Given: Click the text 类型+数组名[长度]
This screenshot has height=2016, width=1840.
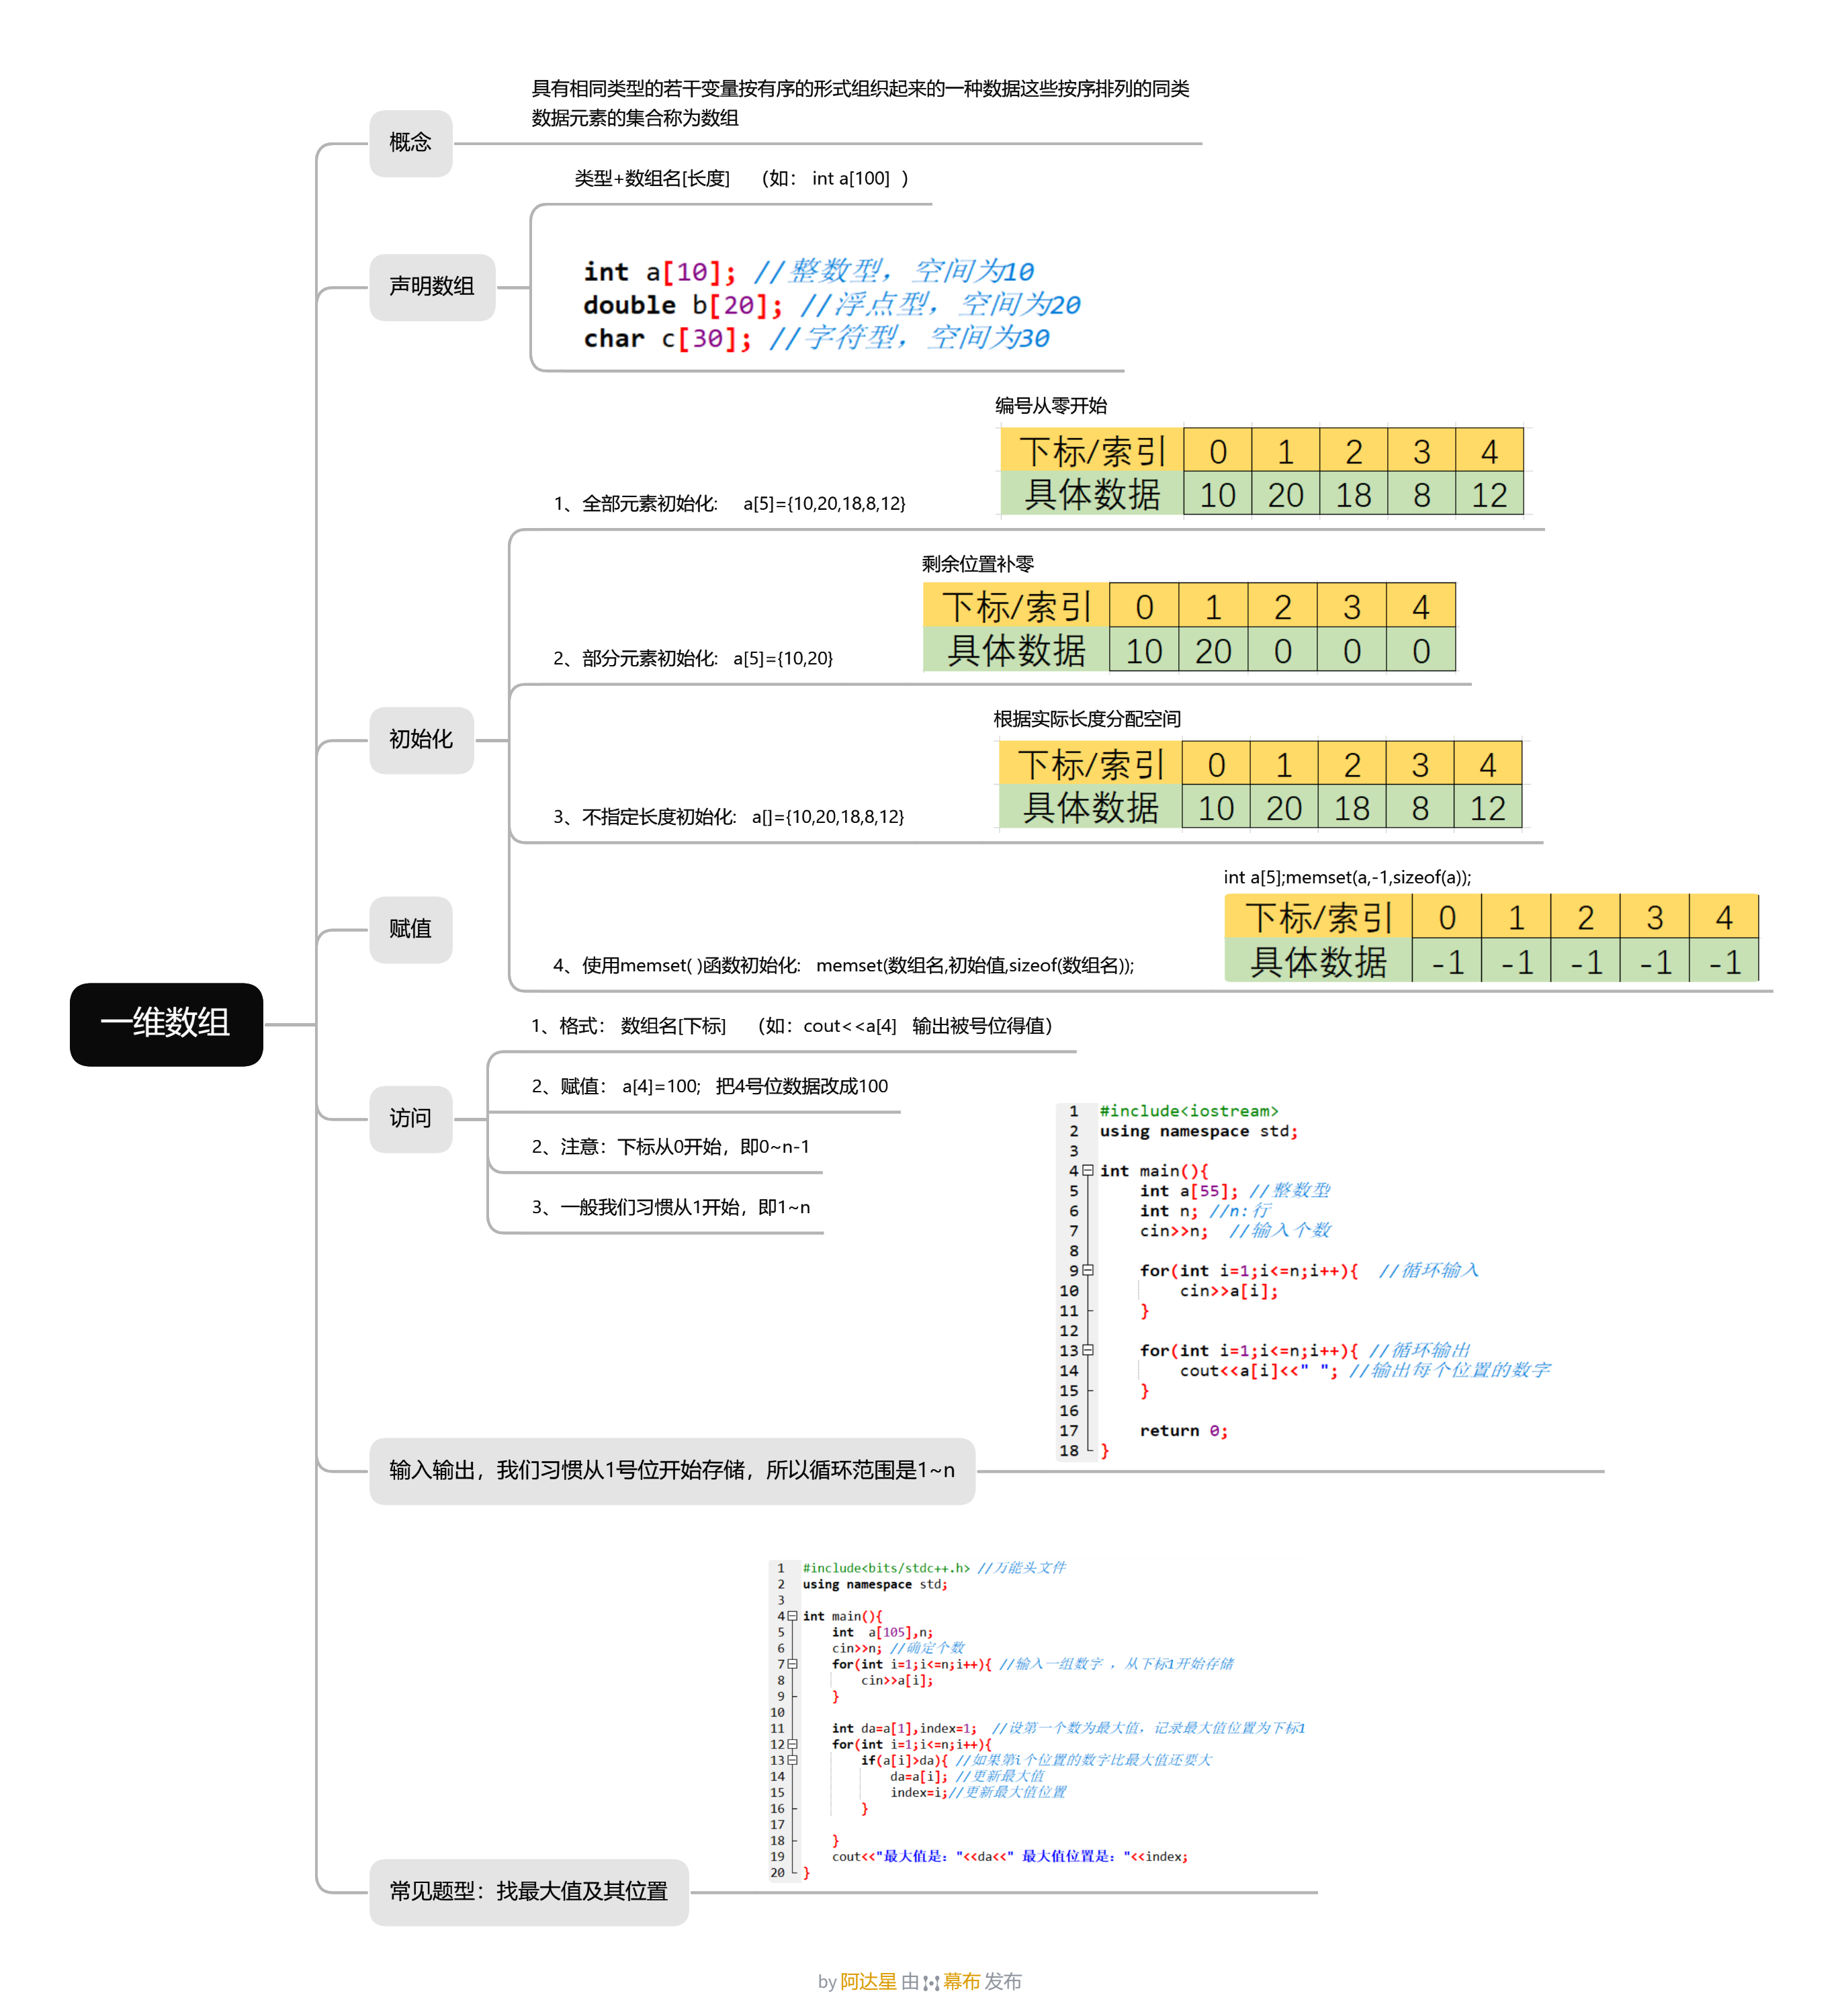Looking at the screenshot, I should [x=652, y=179].
